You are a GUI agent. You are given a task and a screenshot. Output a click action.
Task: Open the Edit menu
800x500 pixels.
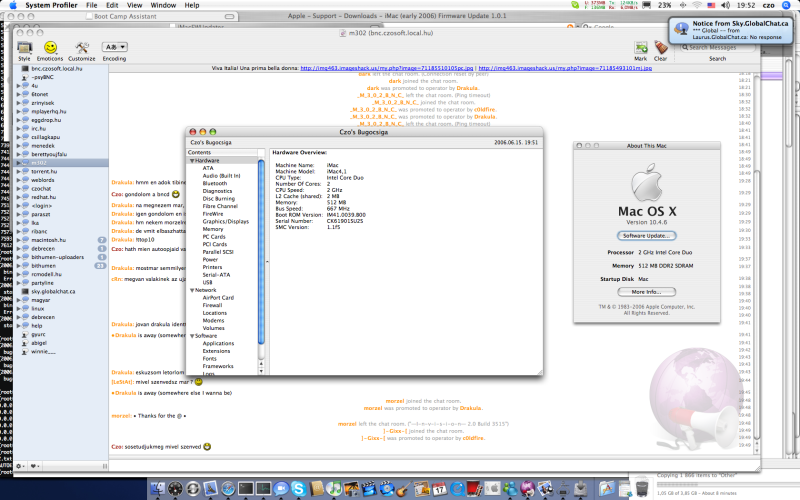click(112, 5)
